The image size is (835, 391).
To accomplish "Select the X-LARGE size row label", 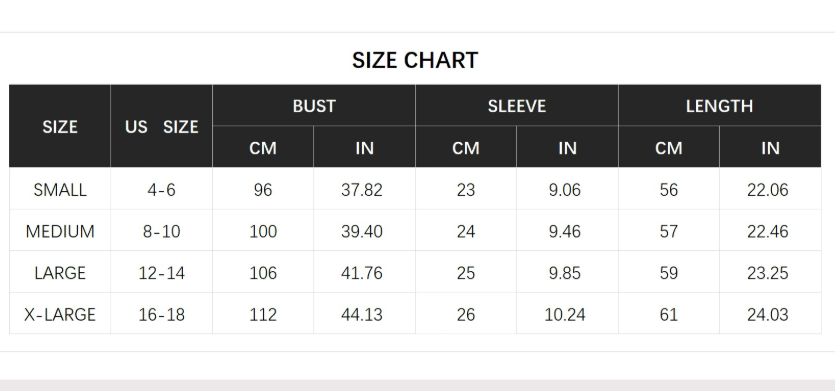I will (x=60, y=314).
